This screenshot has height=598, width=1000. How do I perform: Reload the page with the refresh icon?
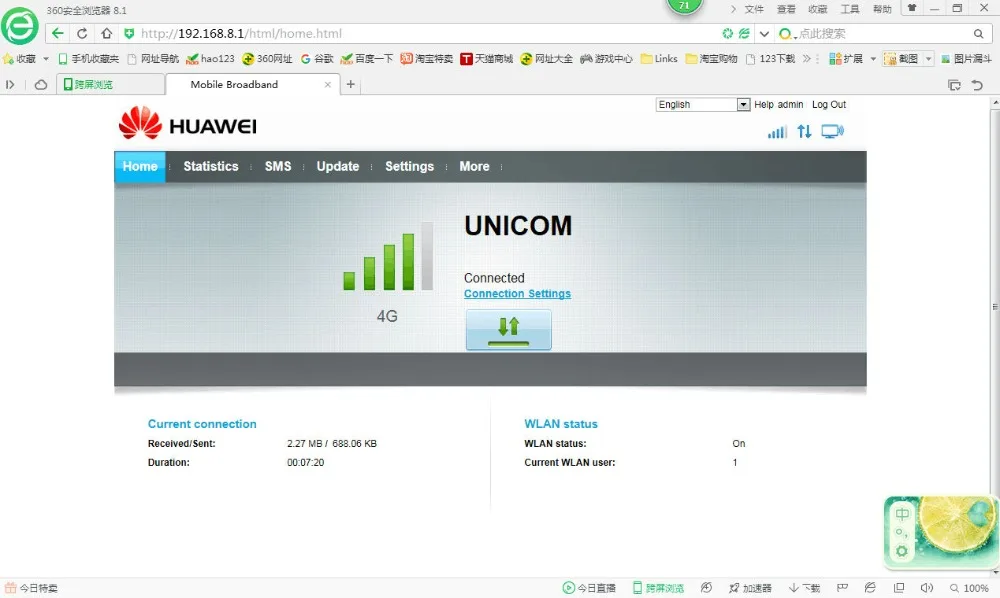(x=82, y=33)
